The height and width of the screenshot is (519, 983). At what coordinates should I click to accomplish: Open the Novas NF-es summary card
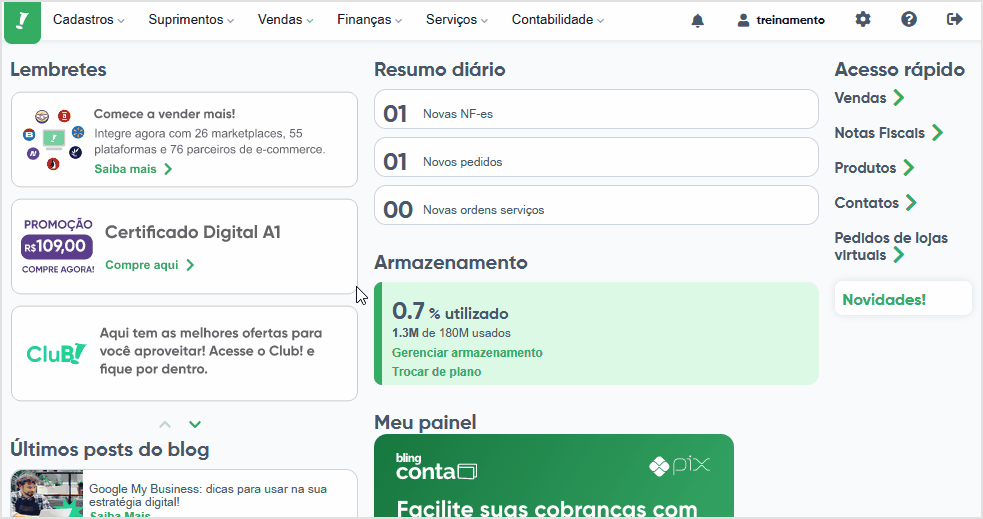pos(596,109)
